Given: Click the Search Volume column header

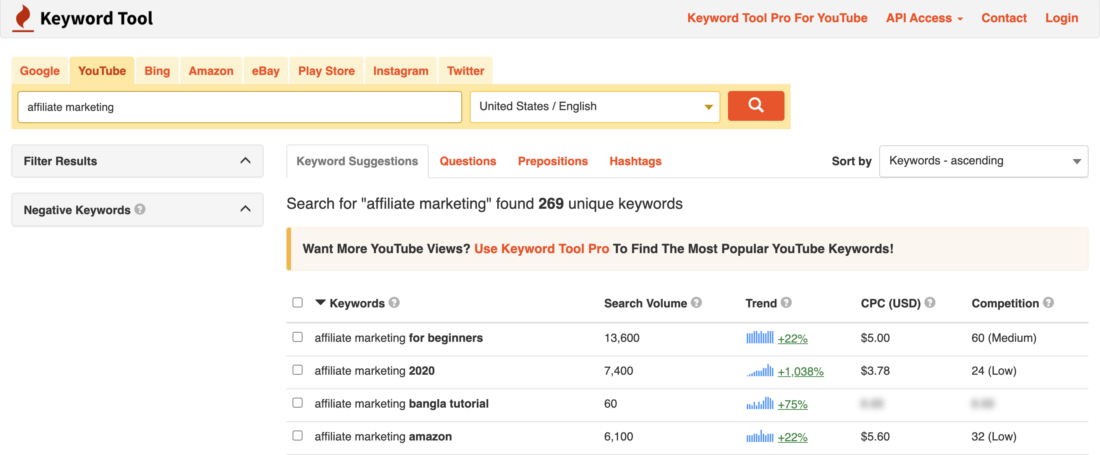Looking at the screenshot, I should [x=645, y=303].
